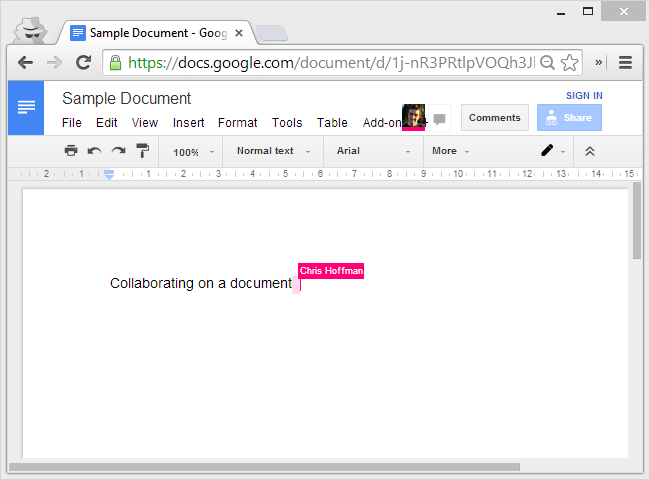Click the chat bubble icon
This screenshot has width=650, height=480.
pyautogui.click(x=439, y=119)
